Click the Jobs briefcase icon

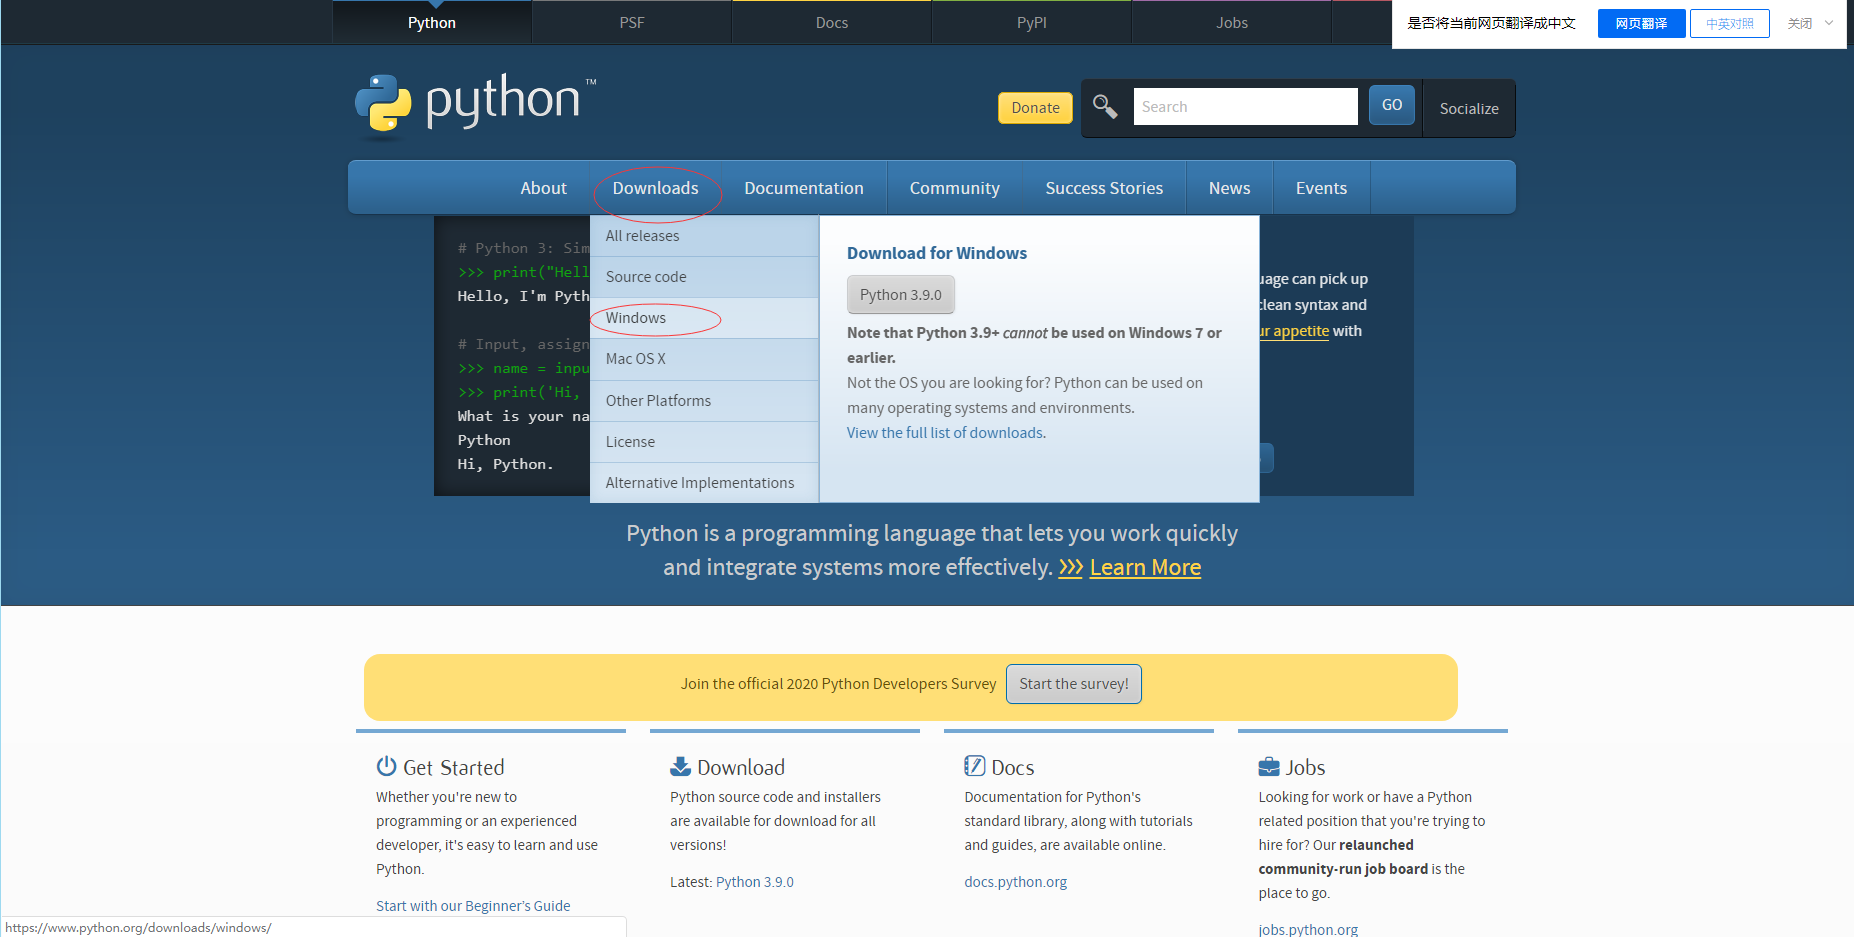1269,767
